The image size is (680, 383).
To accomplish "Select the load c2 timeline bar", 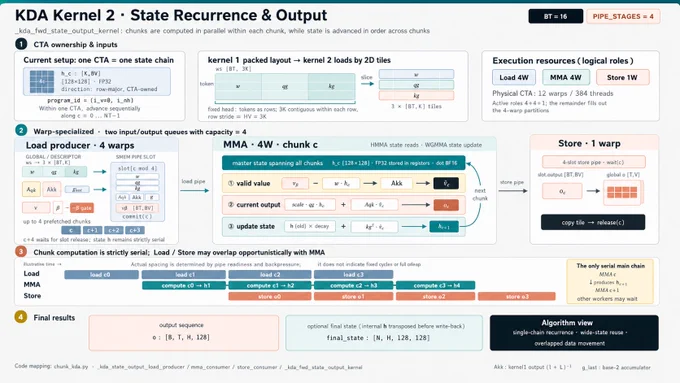I will click(270, 275).
